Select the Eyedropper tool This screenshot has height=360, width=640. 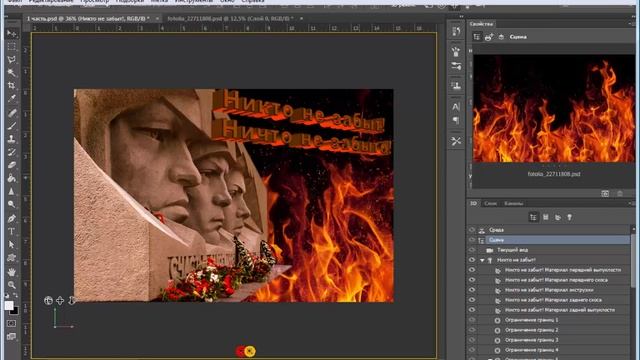[x=11, y=98]
